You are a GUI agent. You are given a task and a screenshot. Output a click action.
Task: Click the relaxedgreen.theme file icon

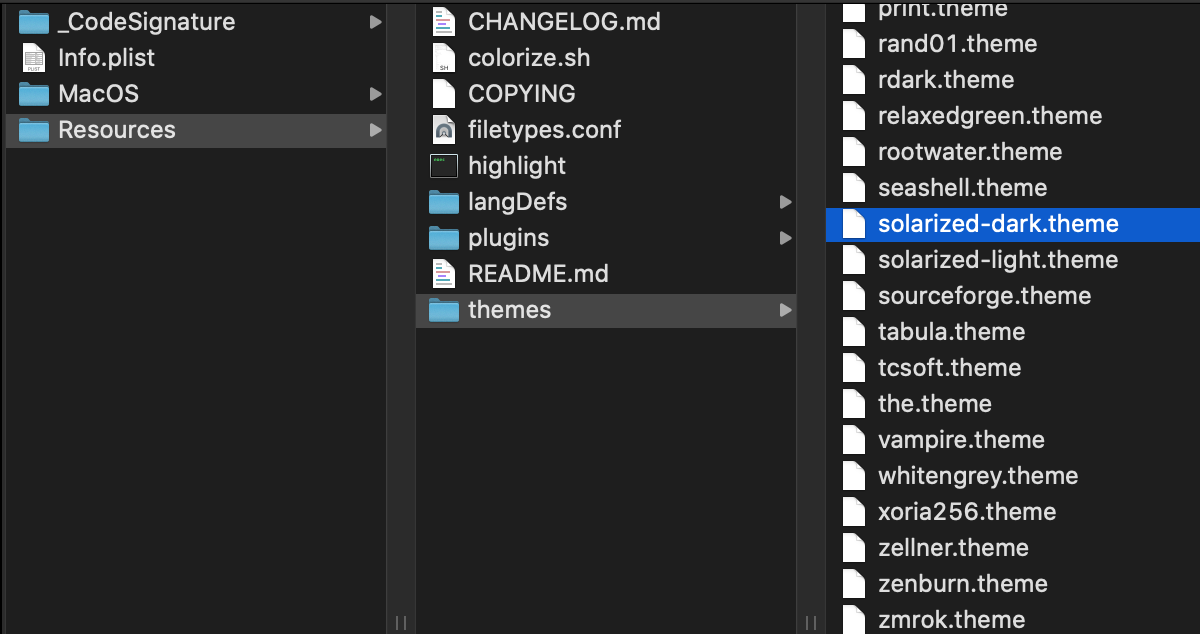point(853,116)
